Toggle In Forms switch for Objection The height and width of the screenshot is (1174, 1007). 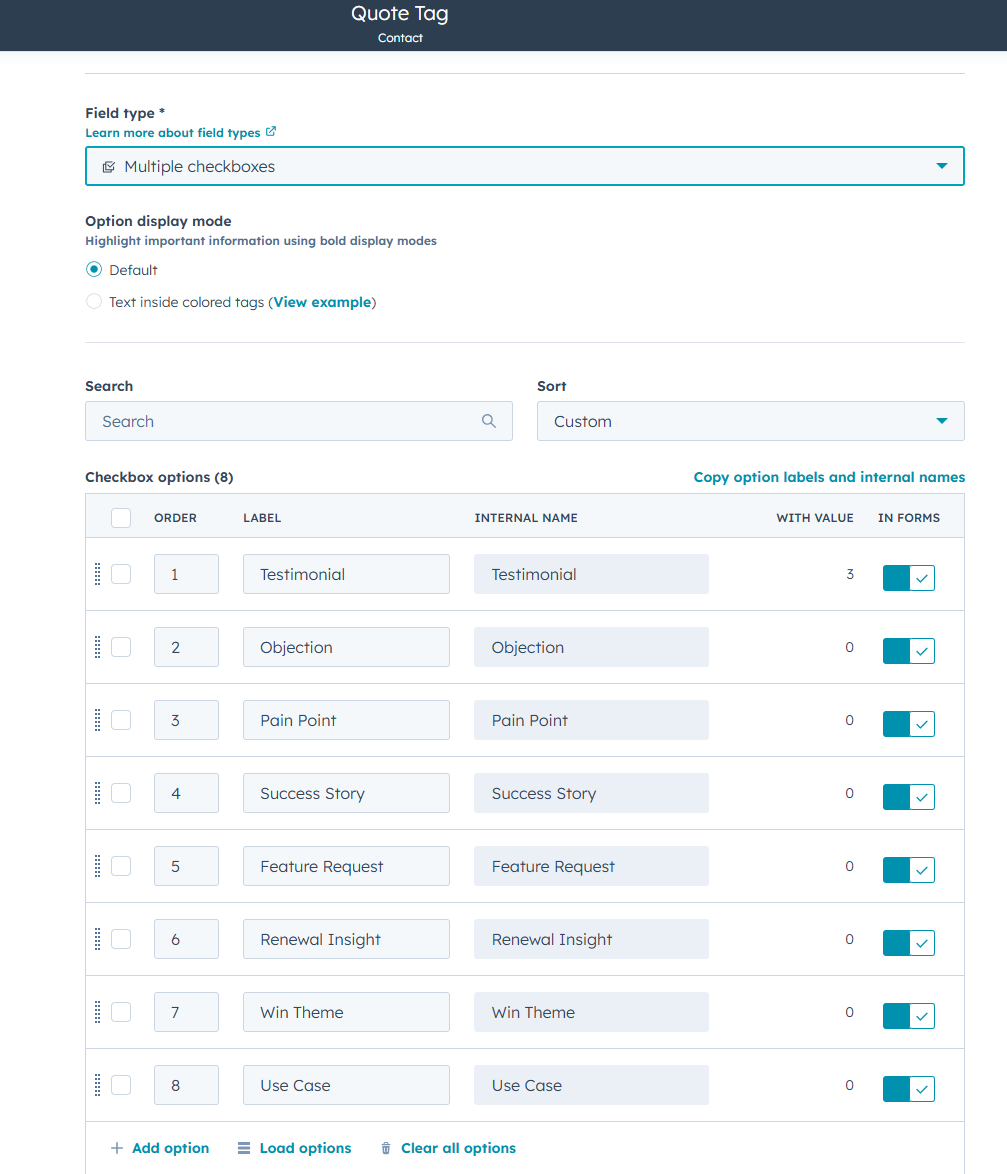pyautogui.click(x=908, y=651)
